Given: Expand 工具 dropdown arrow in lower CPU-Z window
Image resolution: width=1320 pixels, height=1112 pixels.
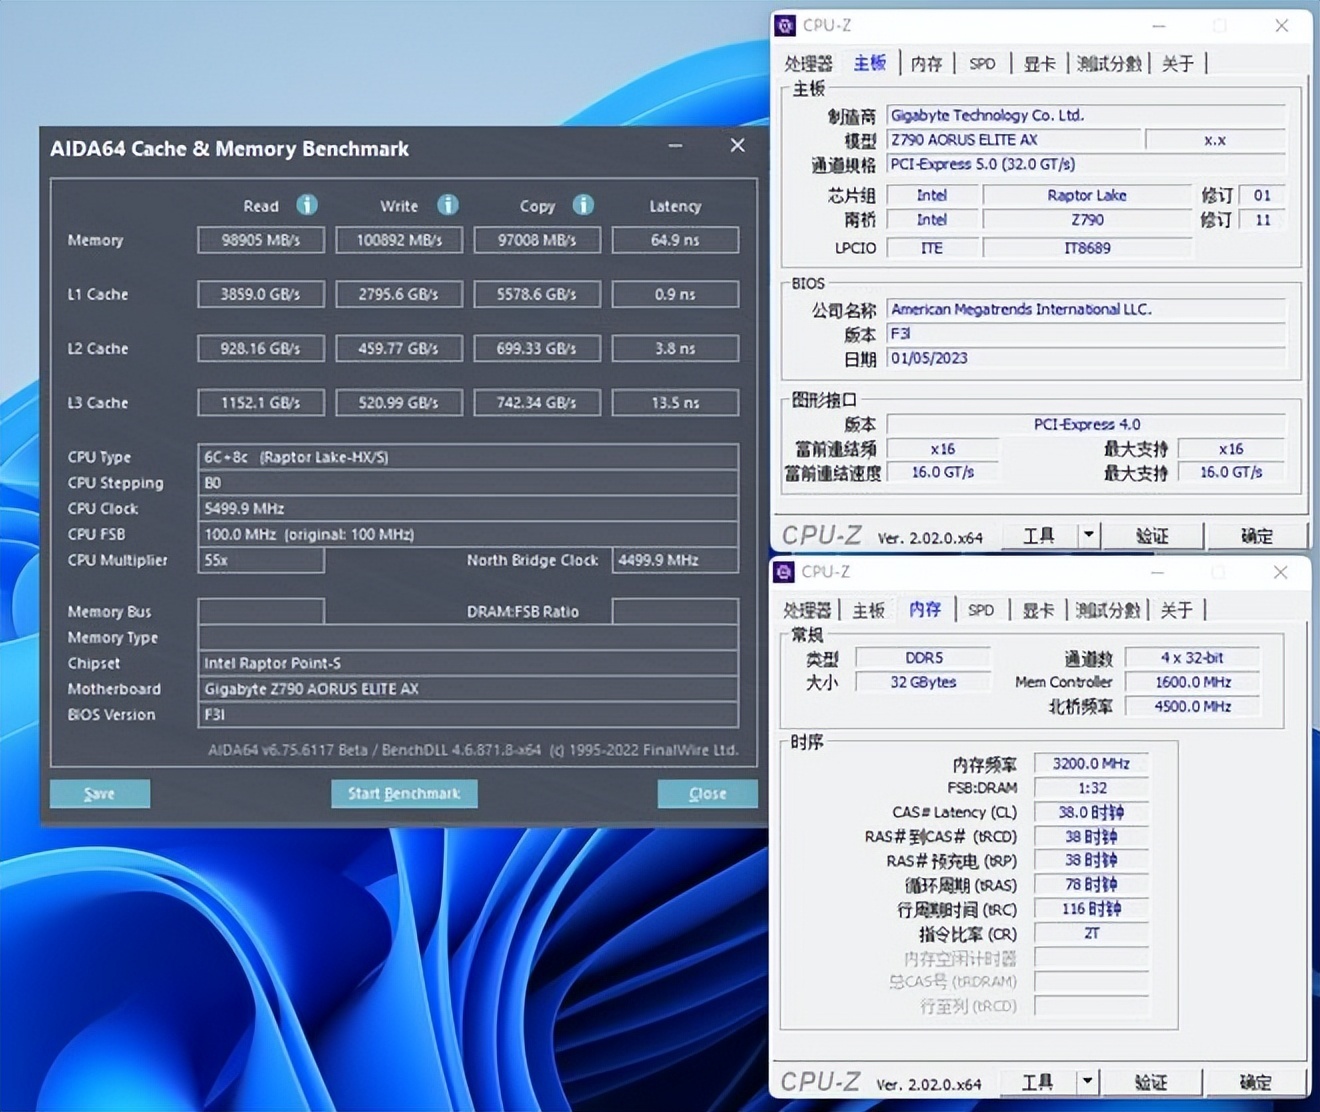Looking at the screenshot, I should coord(1087,1081).
